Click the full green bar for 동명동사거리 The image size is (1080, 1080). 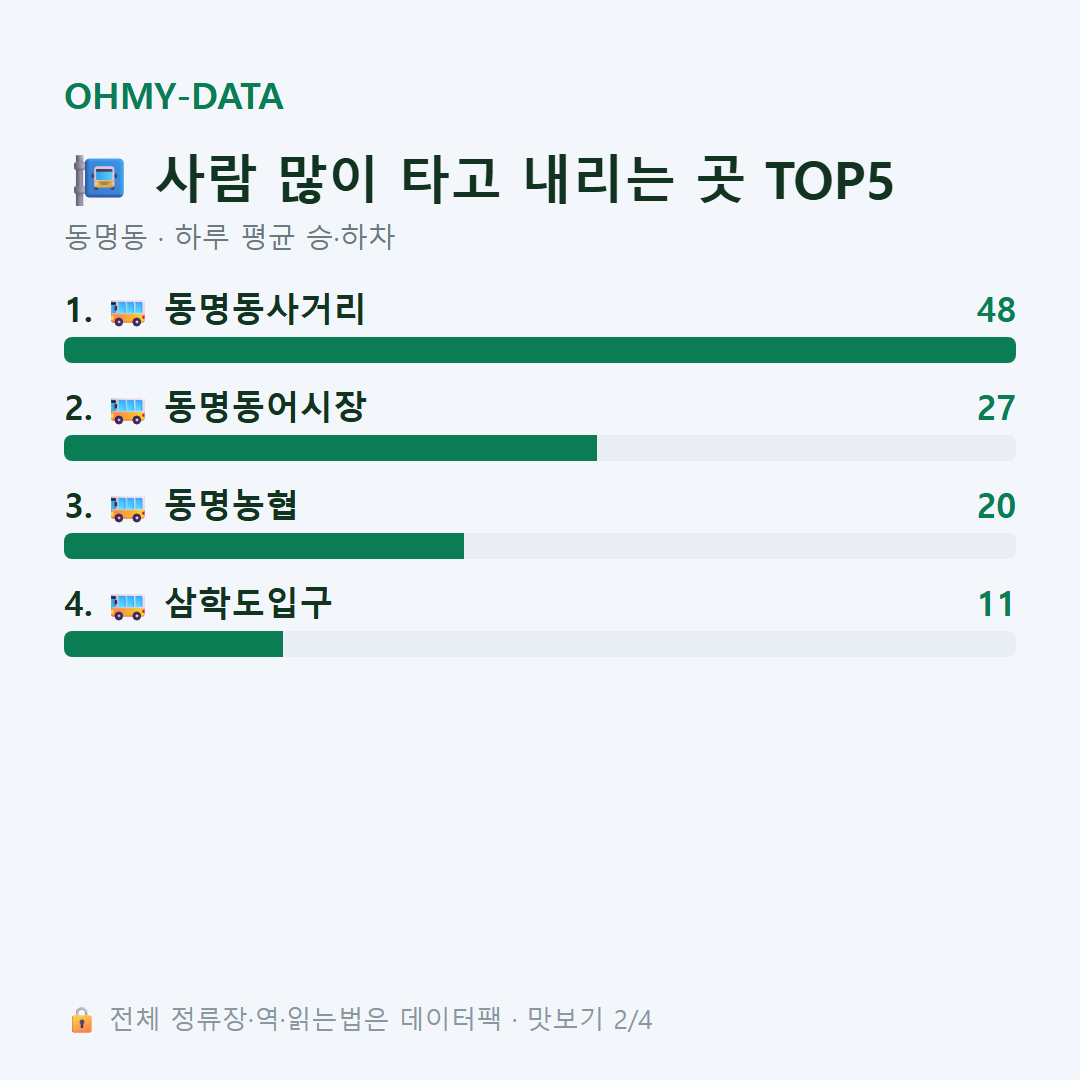[x=540, y=350]
